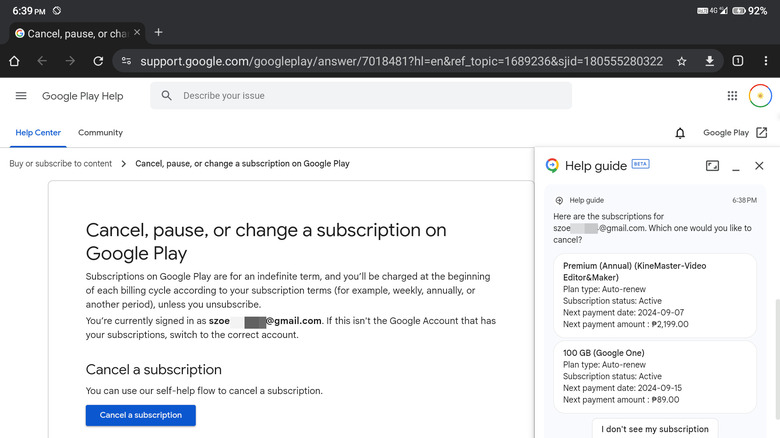Open the Chrome home page button

(14, 61)
